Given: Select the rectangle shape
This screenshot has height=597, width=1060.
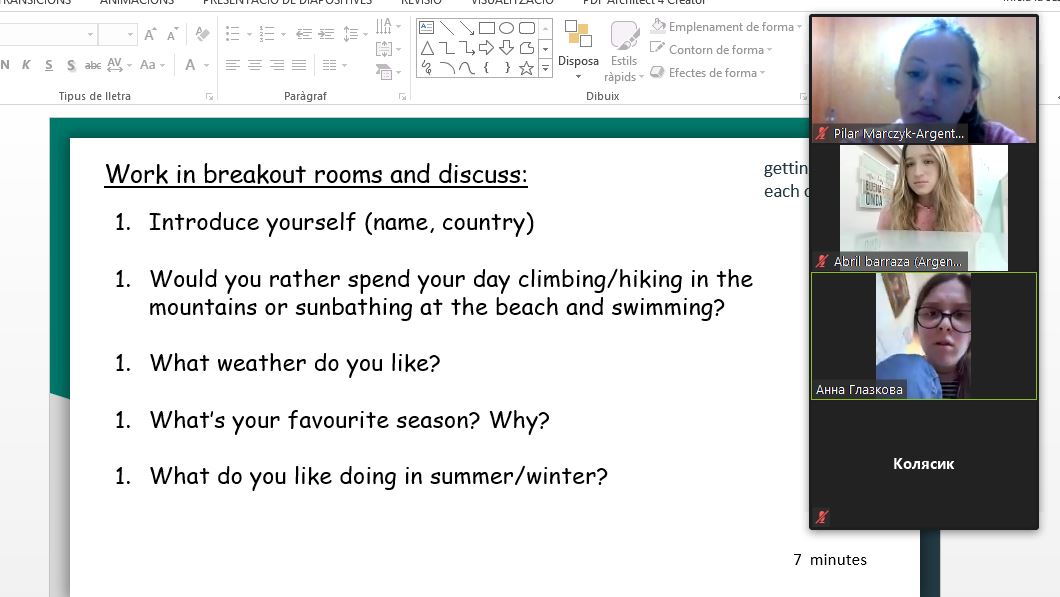Looking at the screenshot, I should [x=487, y=28].
